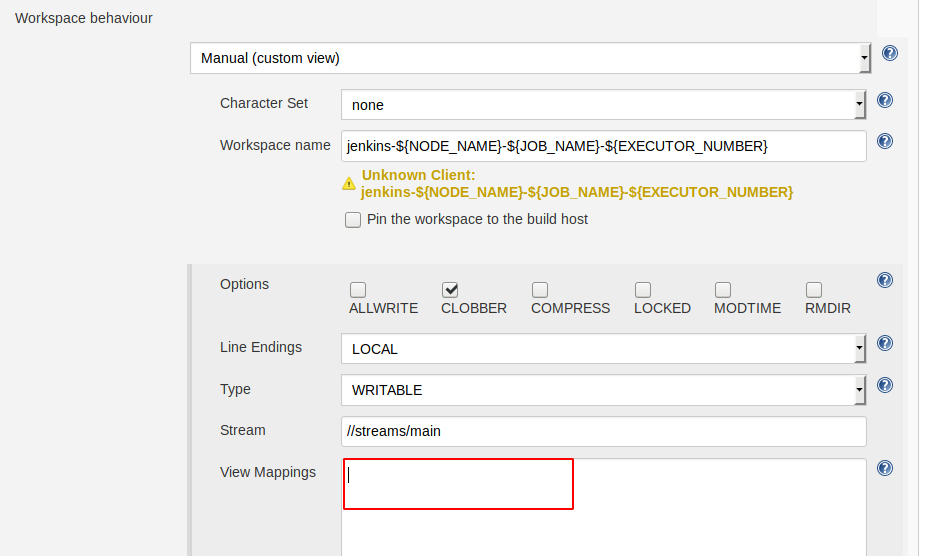This screenshot has width=940, height=556.
Task: Expand the Character Set dropdown
Action: (603, 104)
